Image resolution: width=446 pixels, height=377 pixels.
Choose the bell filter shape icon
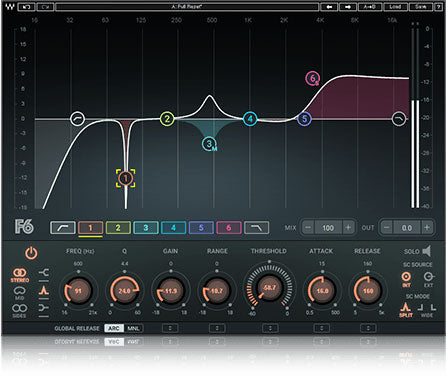(43, 291)
